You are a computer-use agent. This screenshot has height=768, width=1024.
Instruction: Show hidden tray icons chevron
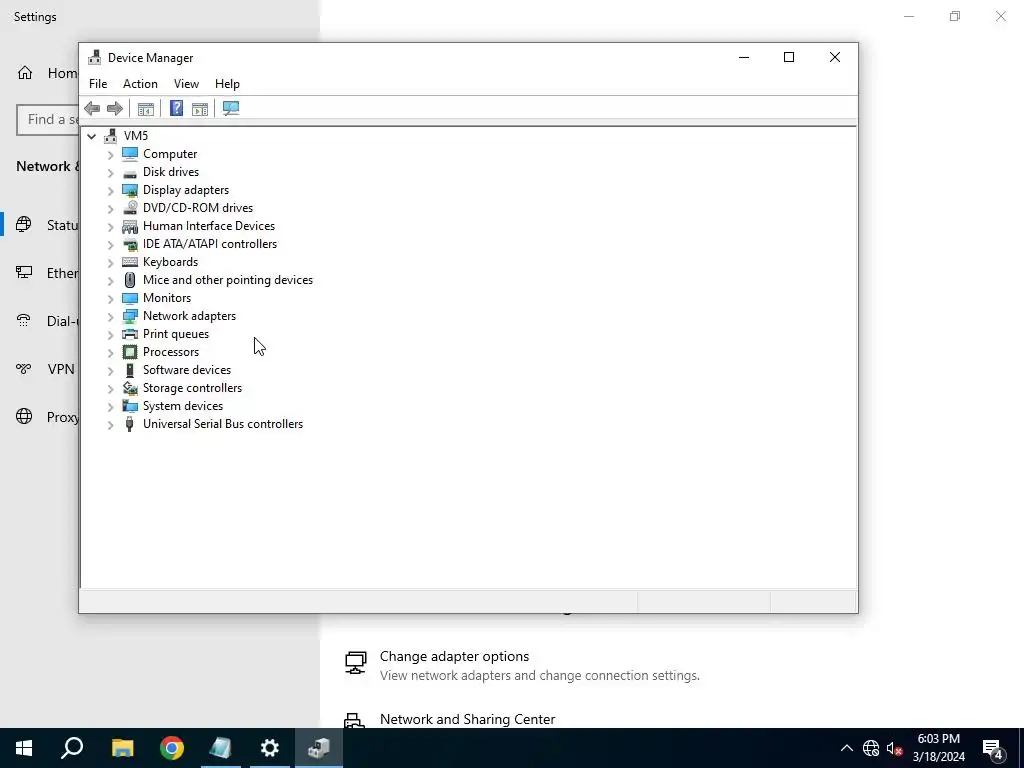click(846, 748)
